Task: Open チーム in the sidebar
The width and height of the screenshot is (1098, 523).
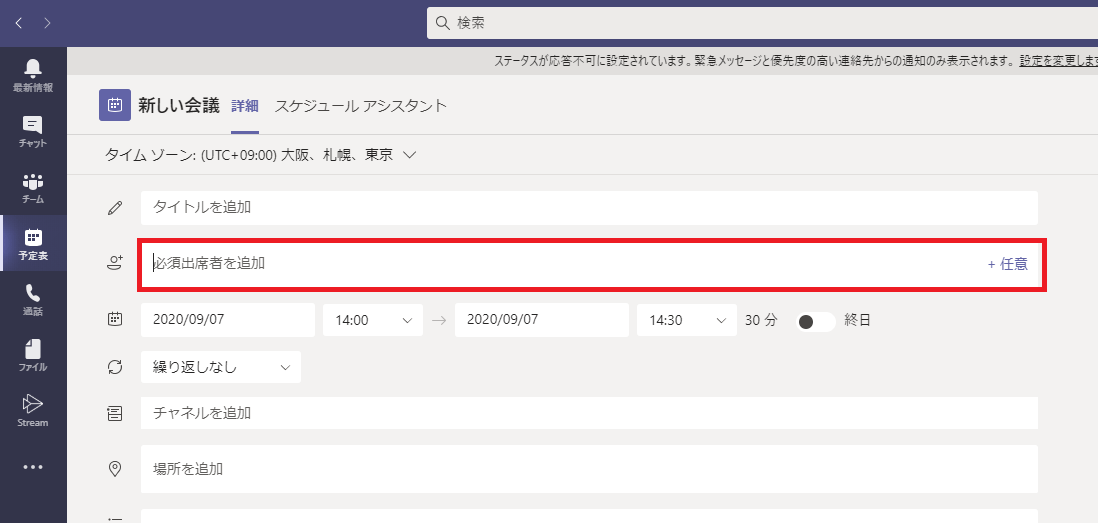Action: (x=33, y=187)
